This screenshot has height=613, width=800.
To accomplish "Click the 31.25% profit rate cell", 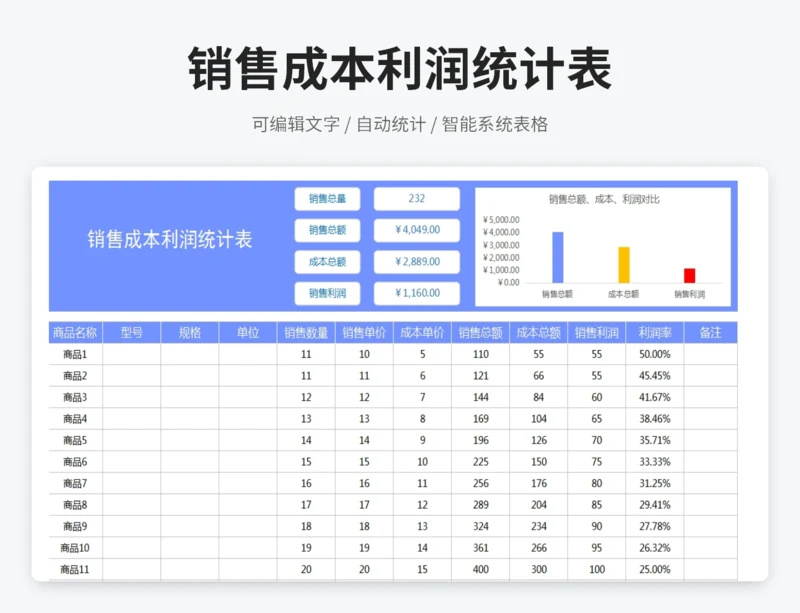I will tap(655, 483).
